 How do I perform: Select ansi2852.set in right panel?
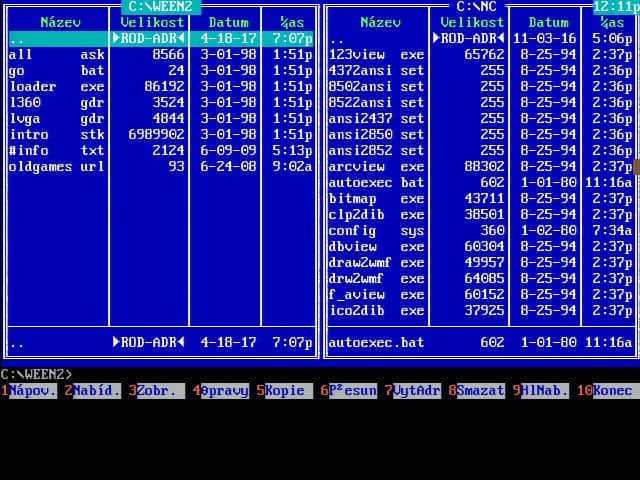pyautogui.click(x=480, y=151)
